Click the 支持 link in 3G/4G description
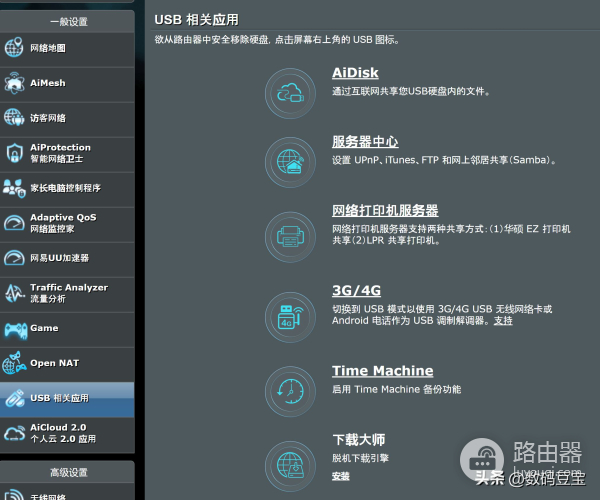Image resolution: width=600 pixels, height=500 pixels. pos(503,321)
